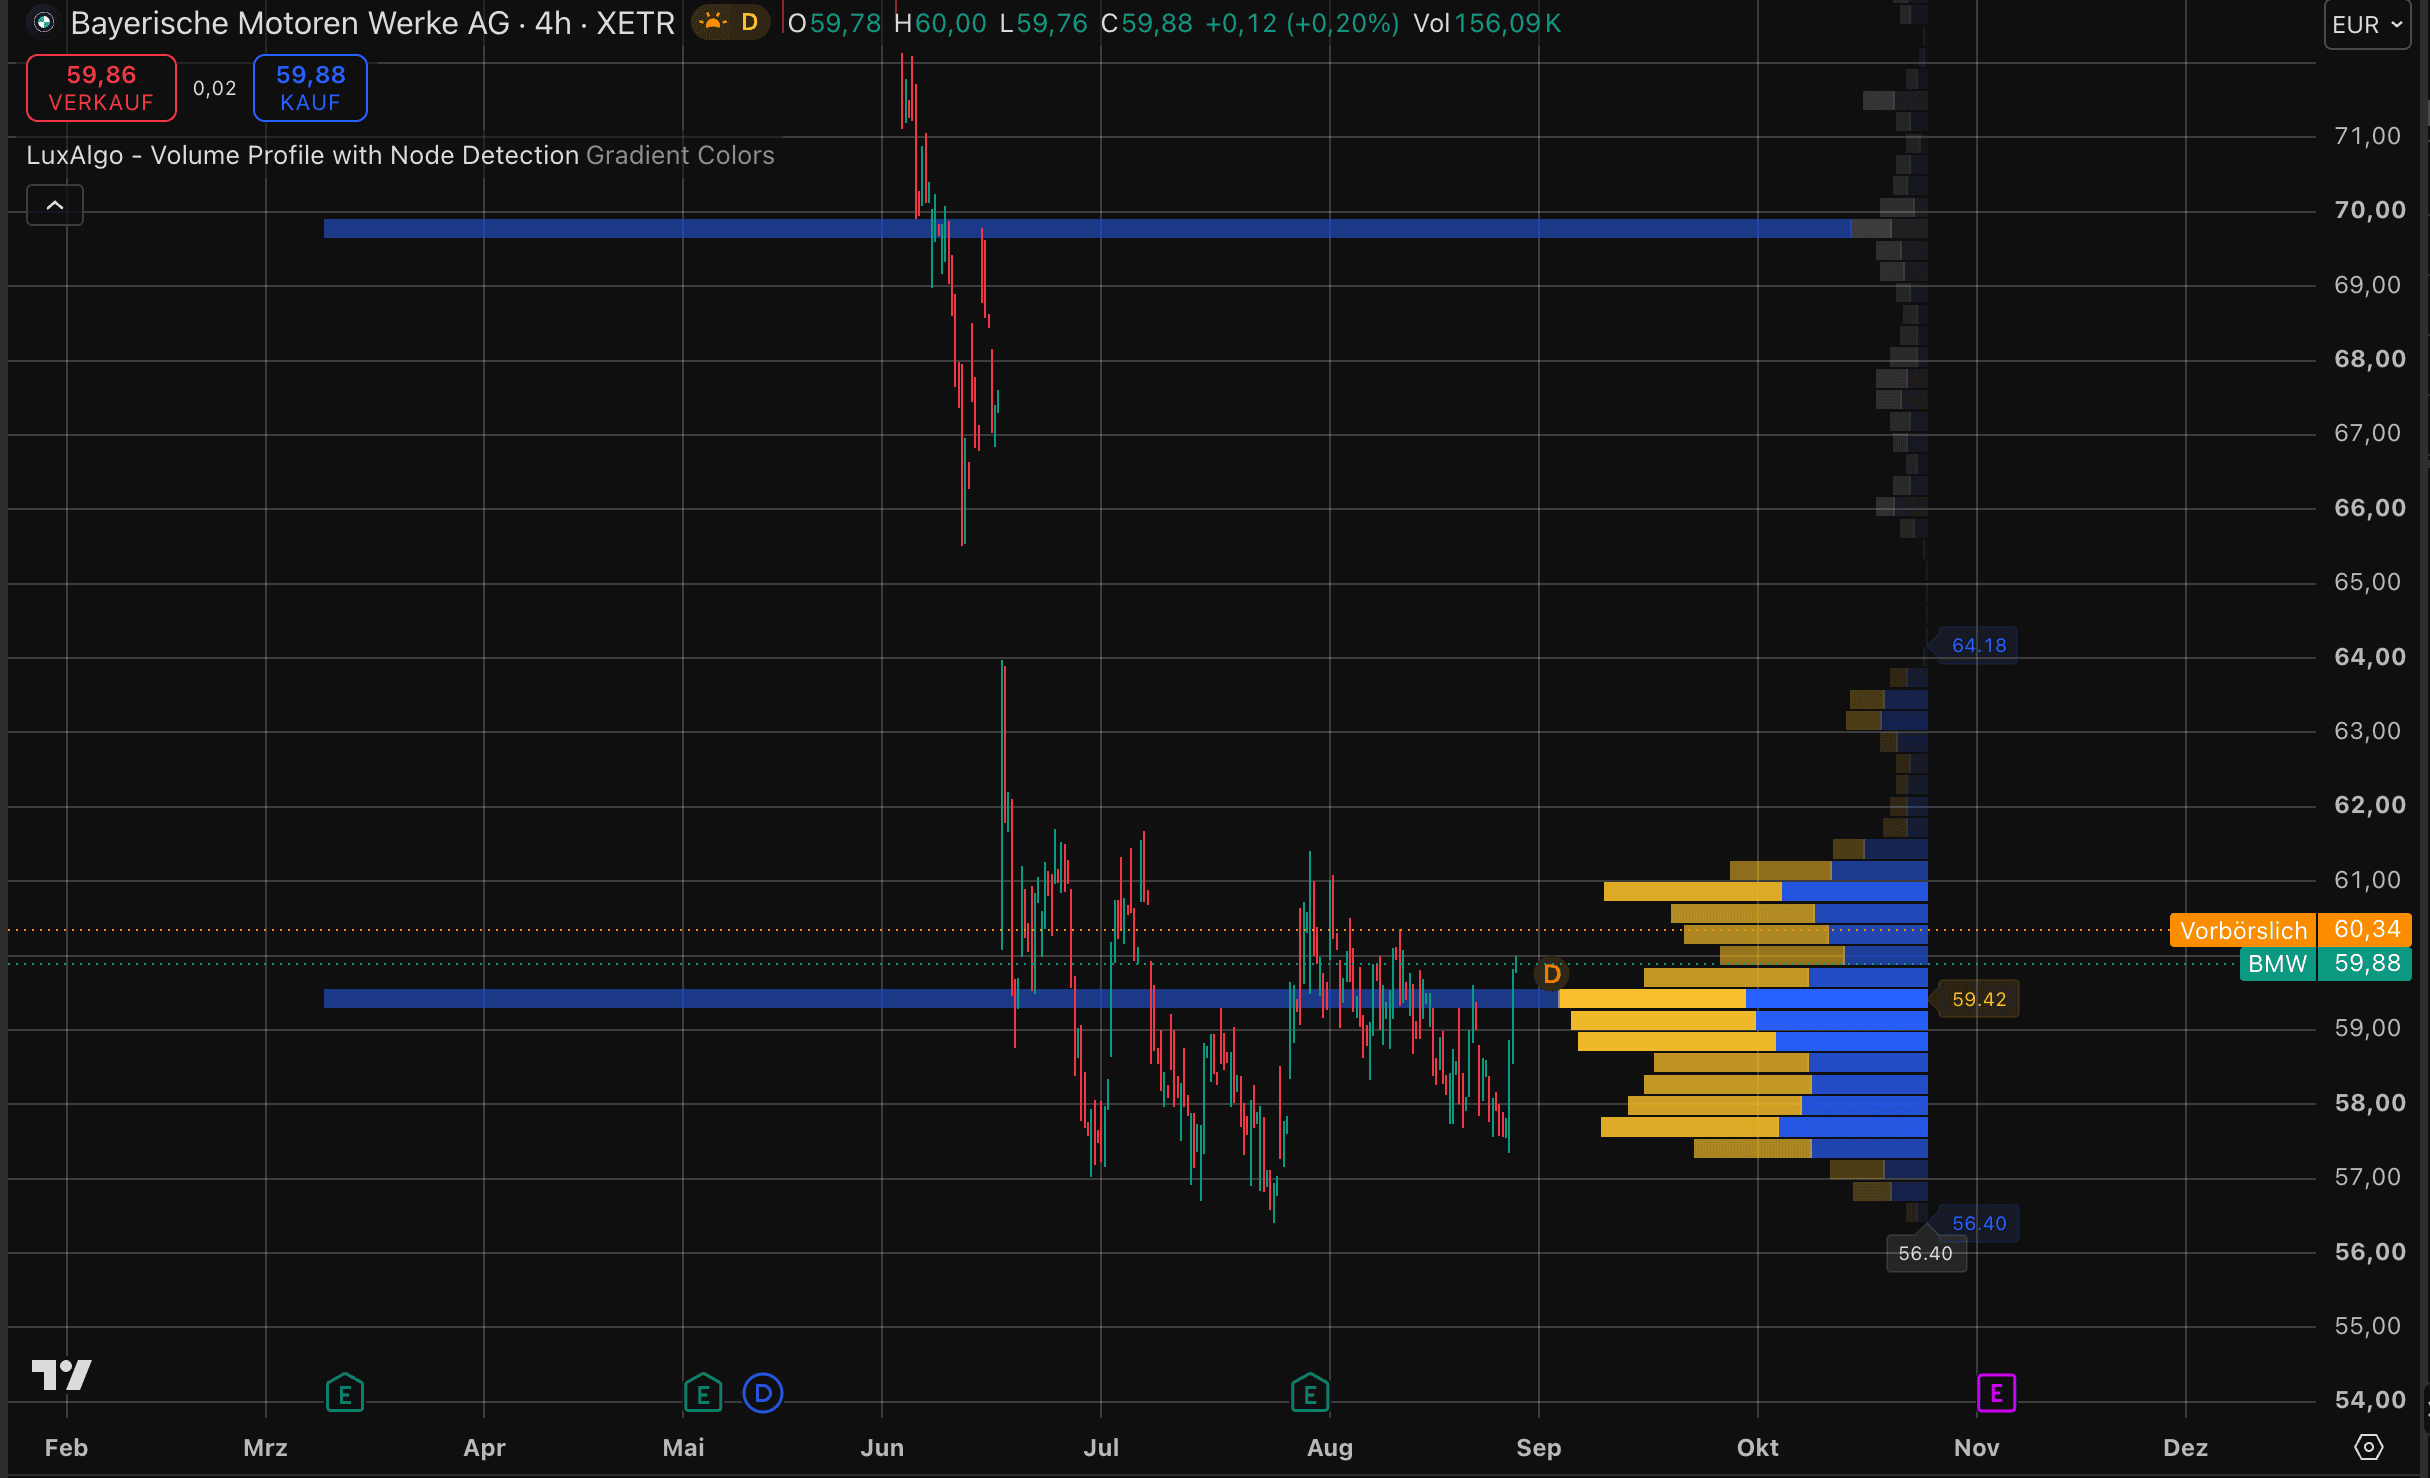
Task: Open the May earnings E marker
Action: 703,1393
